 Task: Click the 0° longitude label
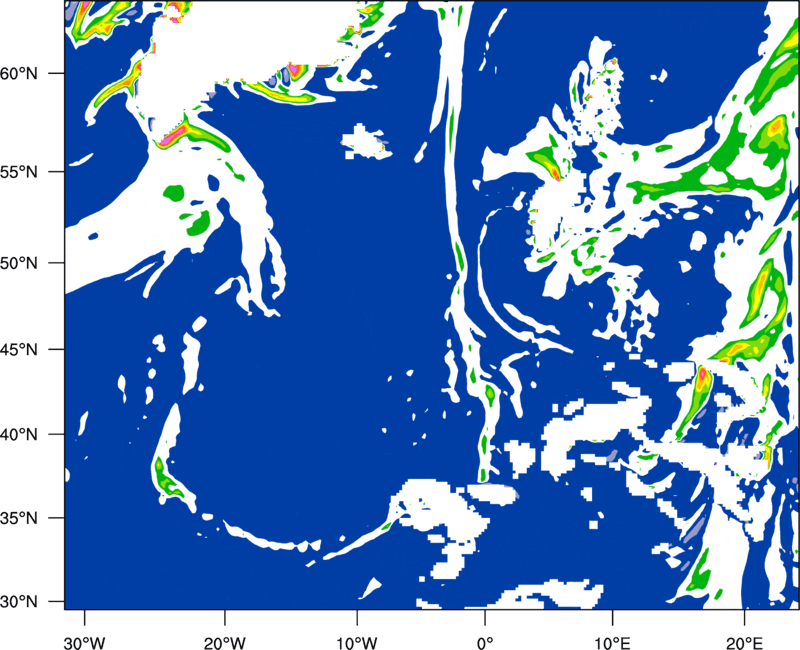[485, 642]
